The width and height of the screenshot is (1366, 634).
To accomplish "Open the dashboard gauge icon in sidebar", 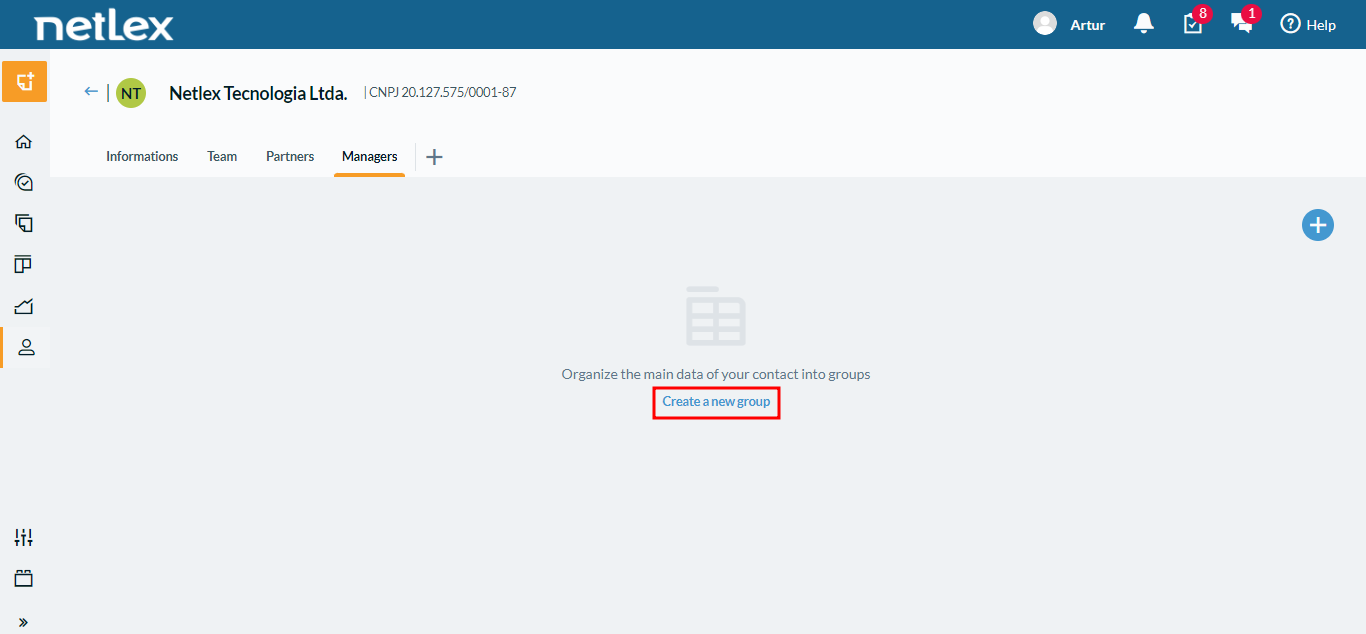I will (x=24, y=182).
